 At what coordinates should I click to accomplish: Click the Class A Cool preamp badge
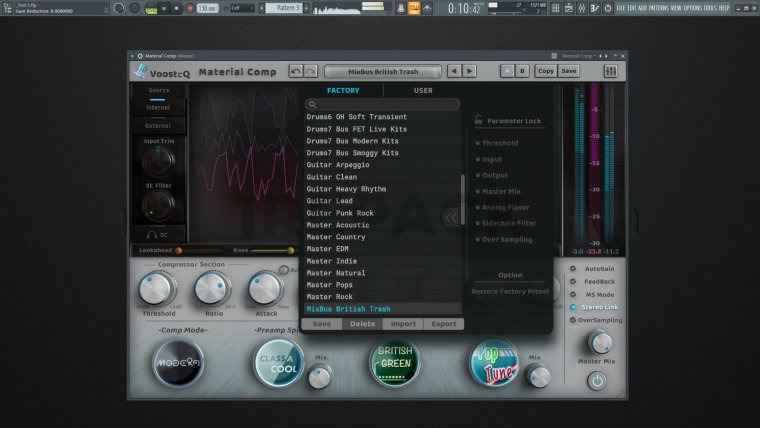point(277,363)
